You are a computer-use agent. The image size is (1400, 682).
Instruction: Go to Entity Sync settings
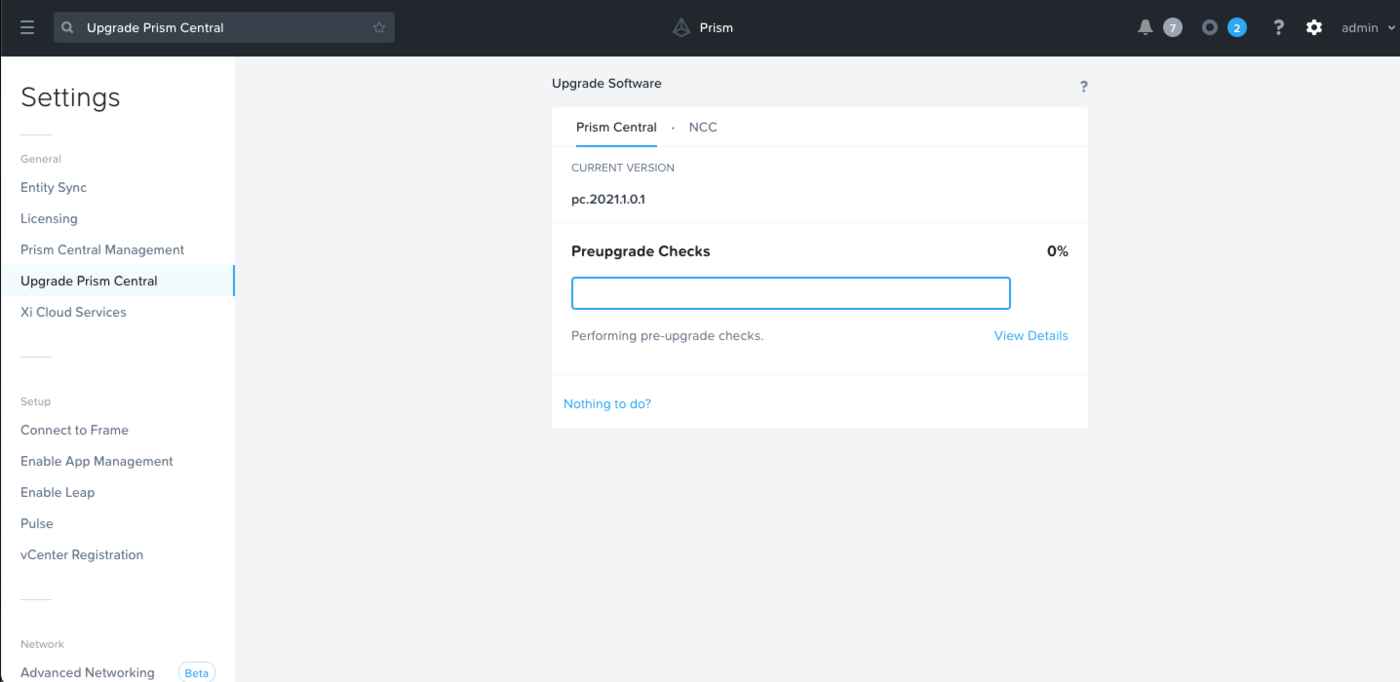click(54, 188)
